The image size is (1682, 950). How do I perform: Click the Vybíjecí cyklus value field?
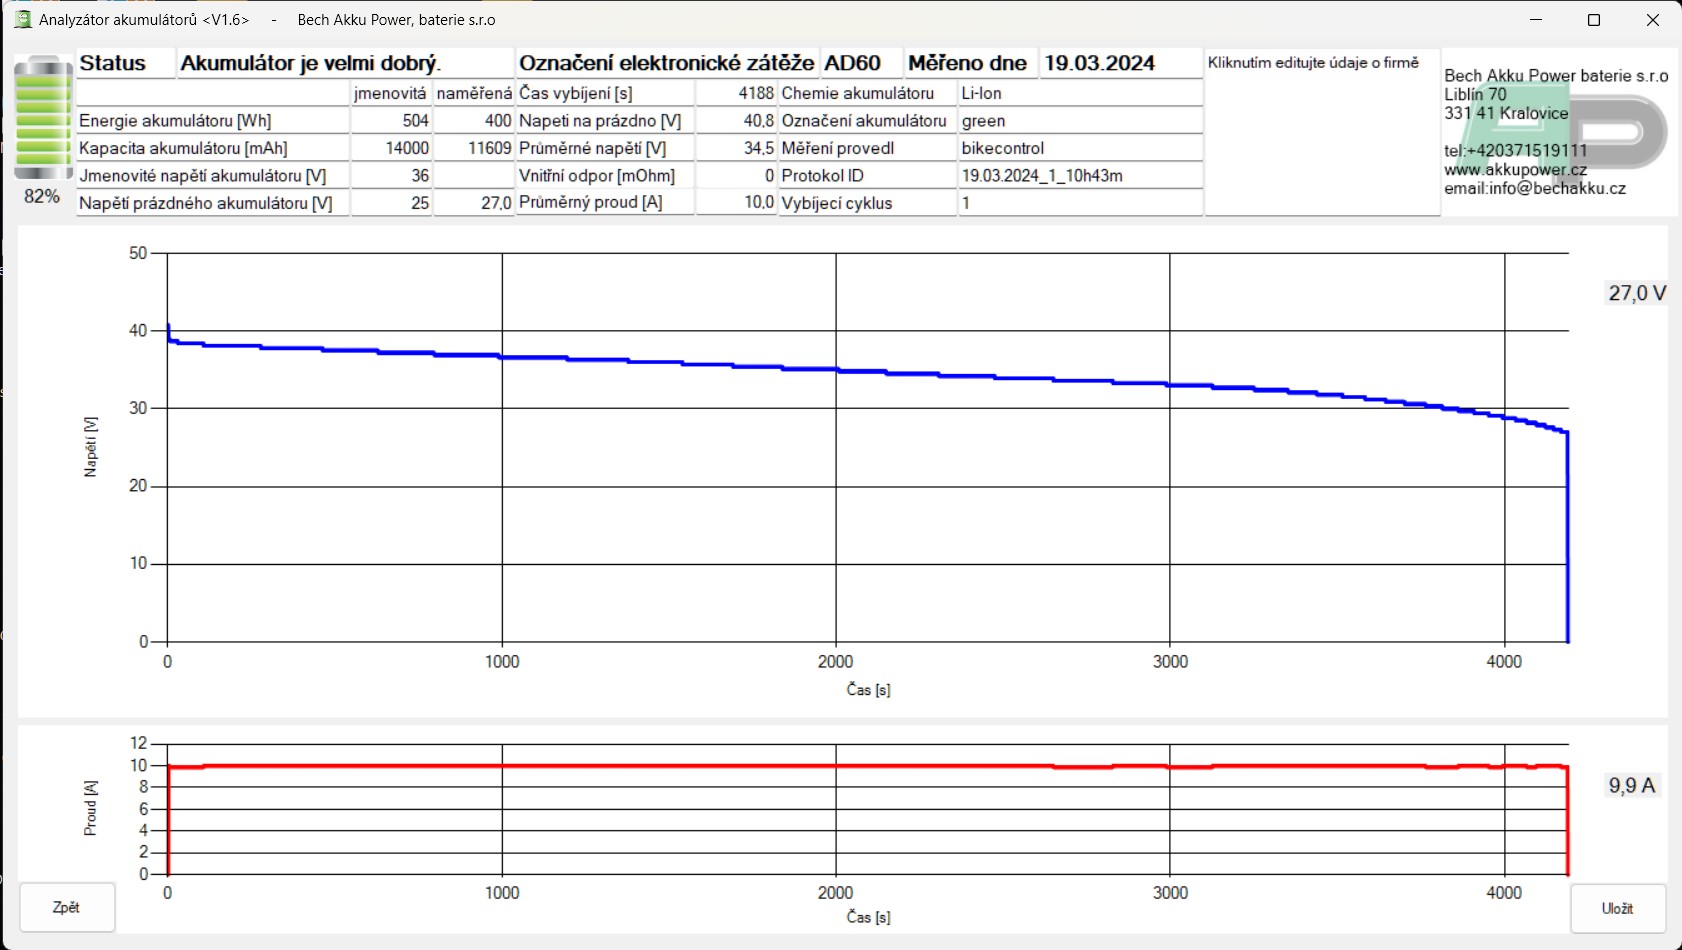point(1079,203)
